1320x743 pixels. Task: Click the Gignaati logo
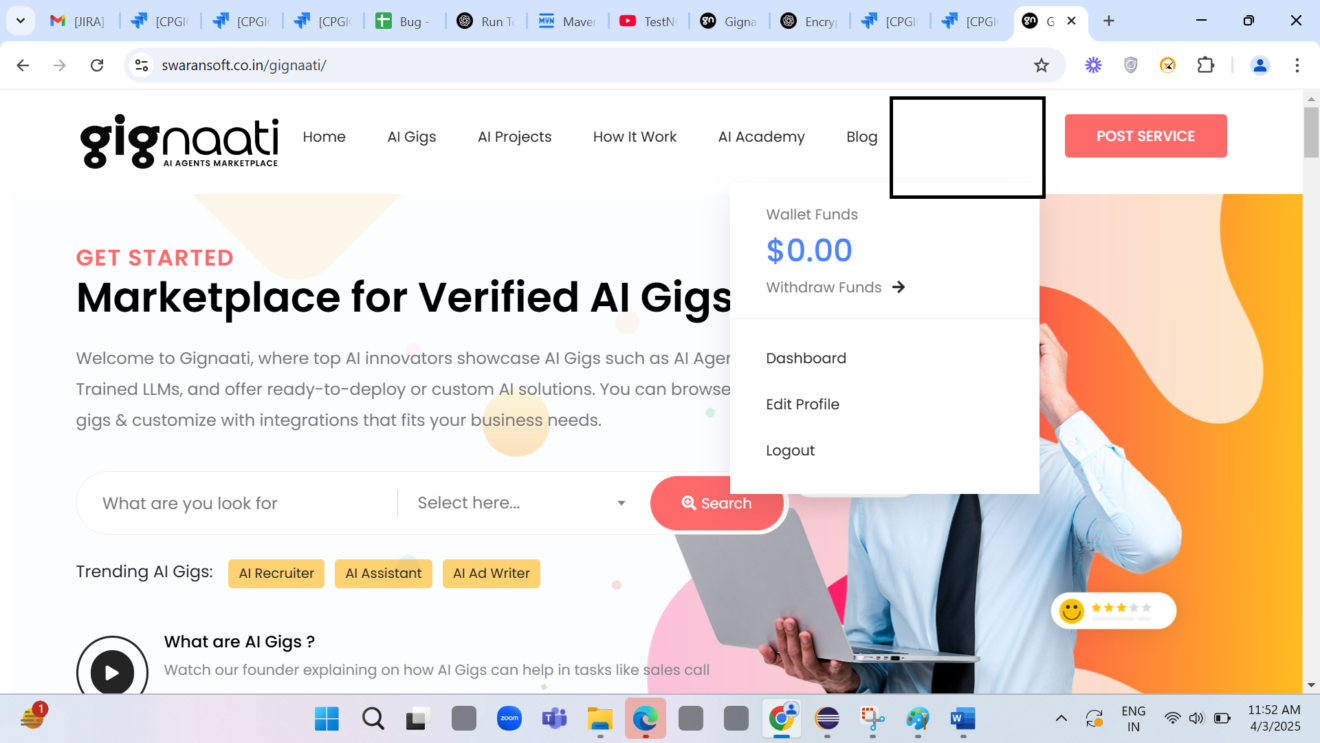pyautogui.click(x=179, y=142)
